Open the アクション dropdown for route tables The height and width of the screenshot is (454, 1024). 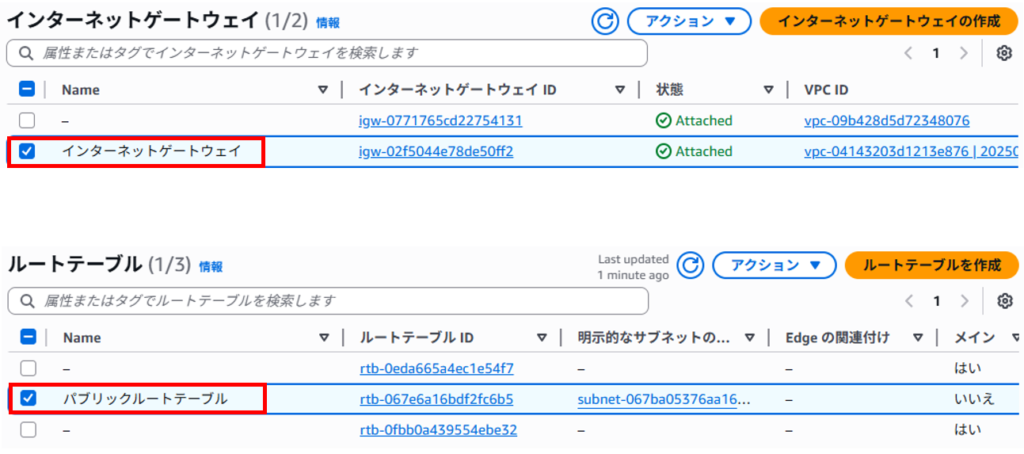point(775,265)
